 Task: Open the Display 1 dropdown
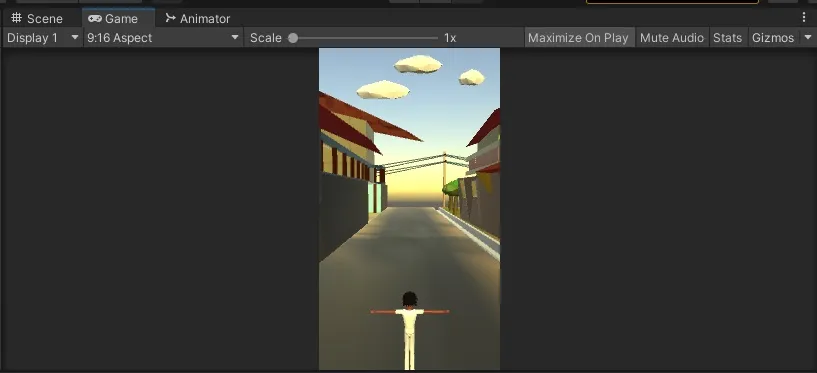tap(43, 38)
